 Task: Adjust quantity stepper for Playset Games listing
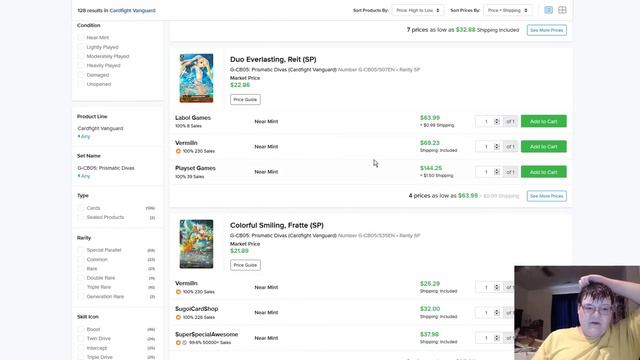click(x=497, y=172)
